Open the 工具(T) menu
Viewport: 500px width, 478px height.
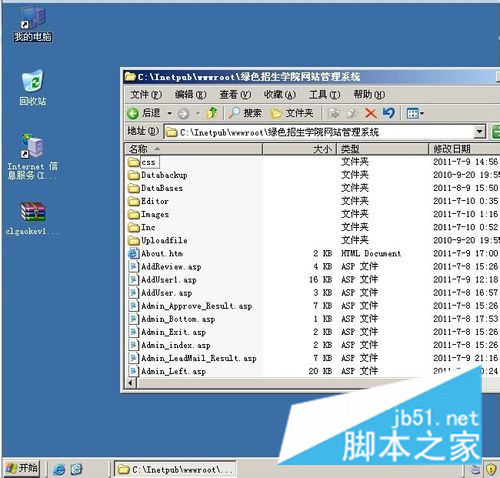point(324,95)
